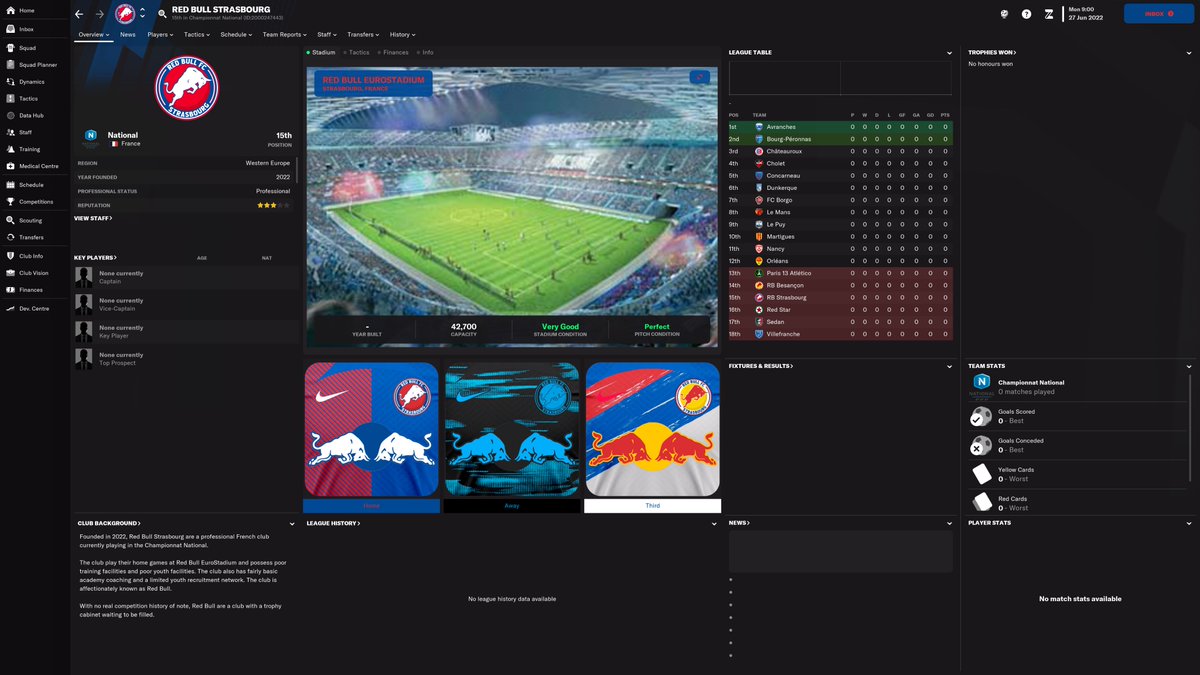The height and width of the screenshot is (675, 1200).
Task: Cycle clubs using the arrows beside the badge
Action: tap(142, 14)
